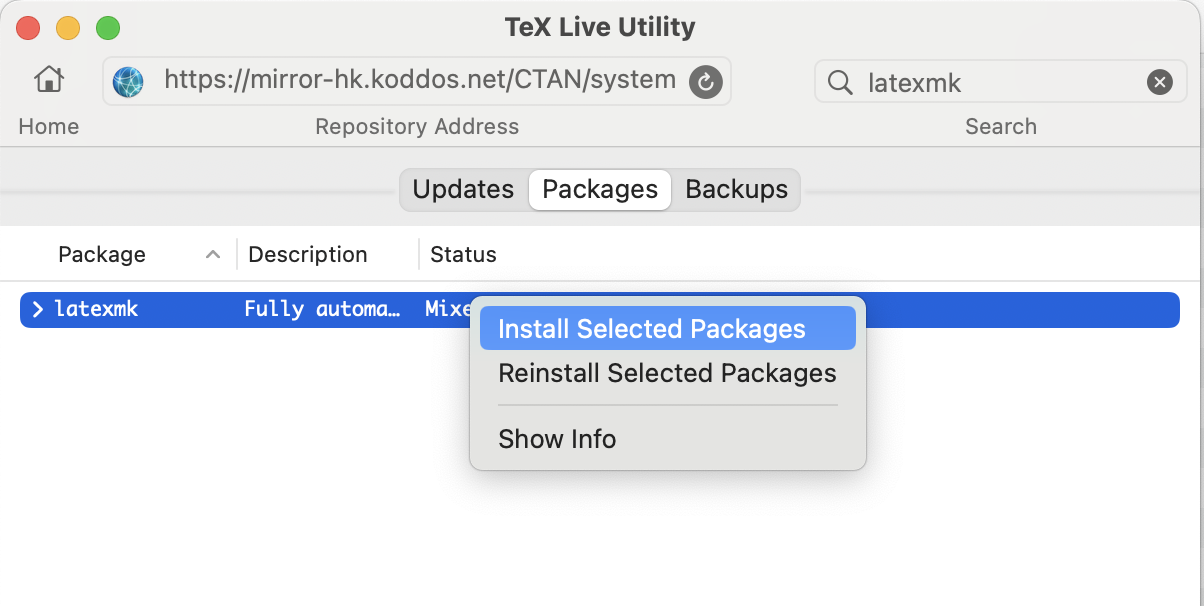Click into the search field
The width and height of the screenshot is (1204, 606).
pos(1000,82)
